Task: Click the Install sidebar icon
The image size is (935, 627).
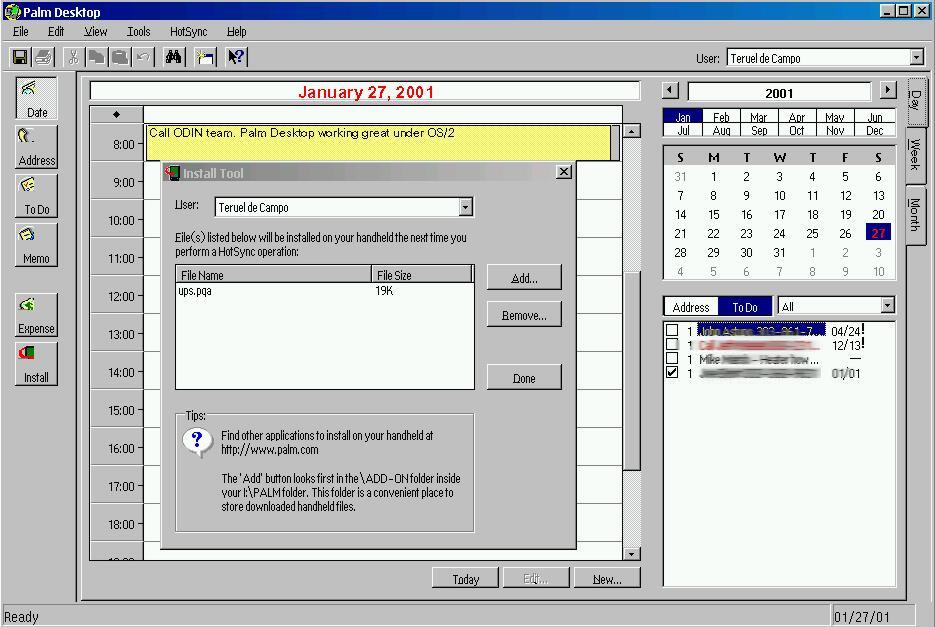Action: tap(36, 363)
